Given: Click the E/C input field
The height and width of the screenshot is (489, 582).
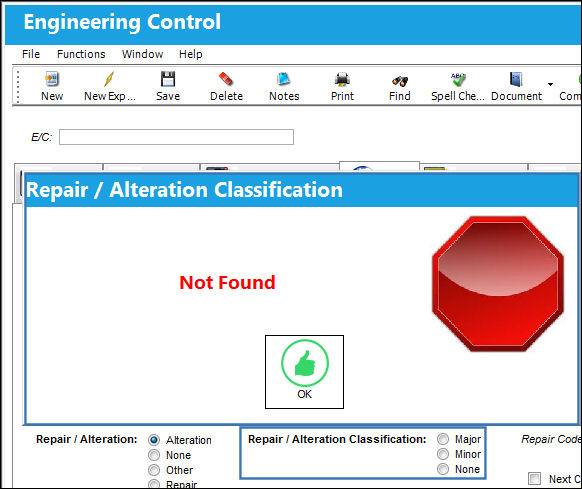Looking at the screenshot, I should [176, 137].
